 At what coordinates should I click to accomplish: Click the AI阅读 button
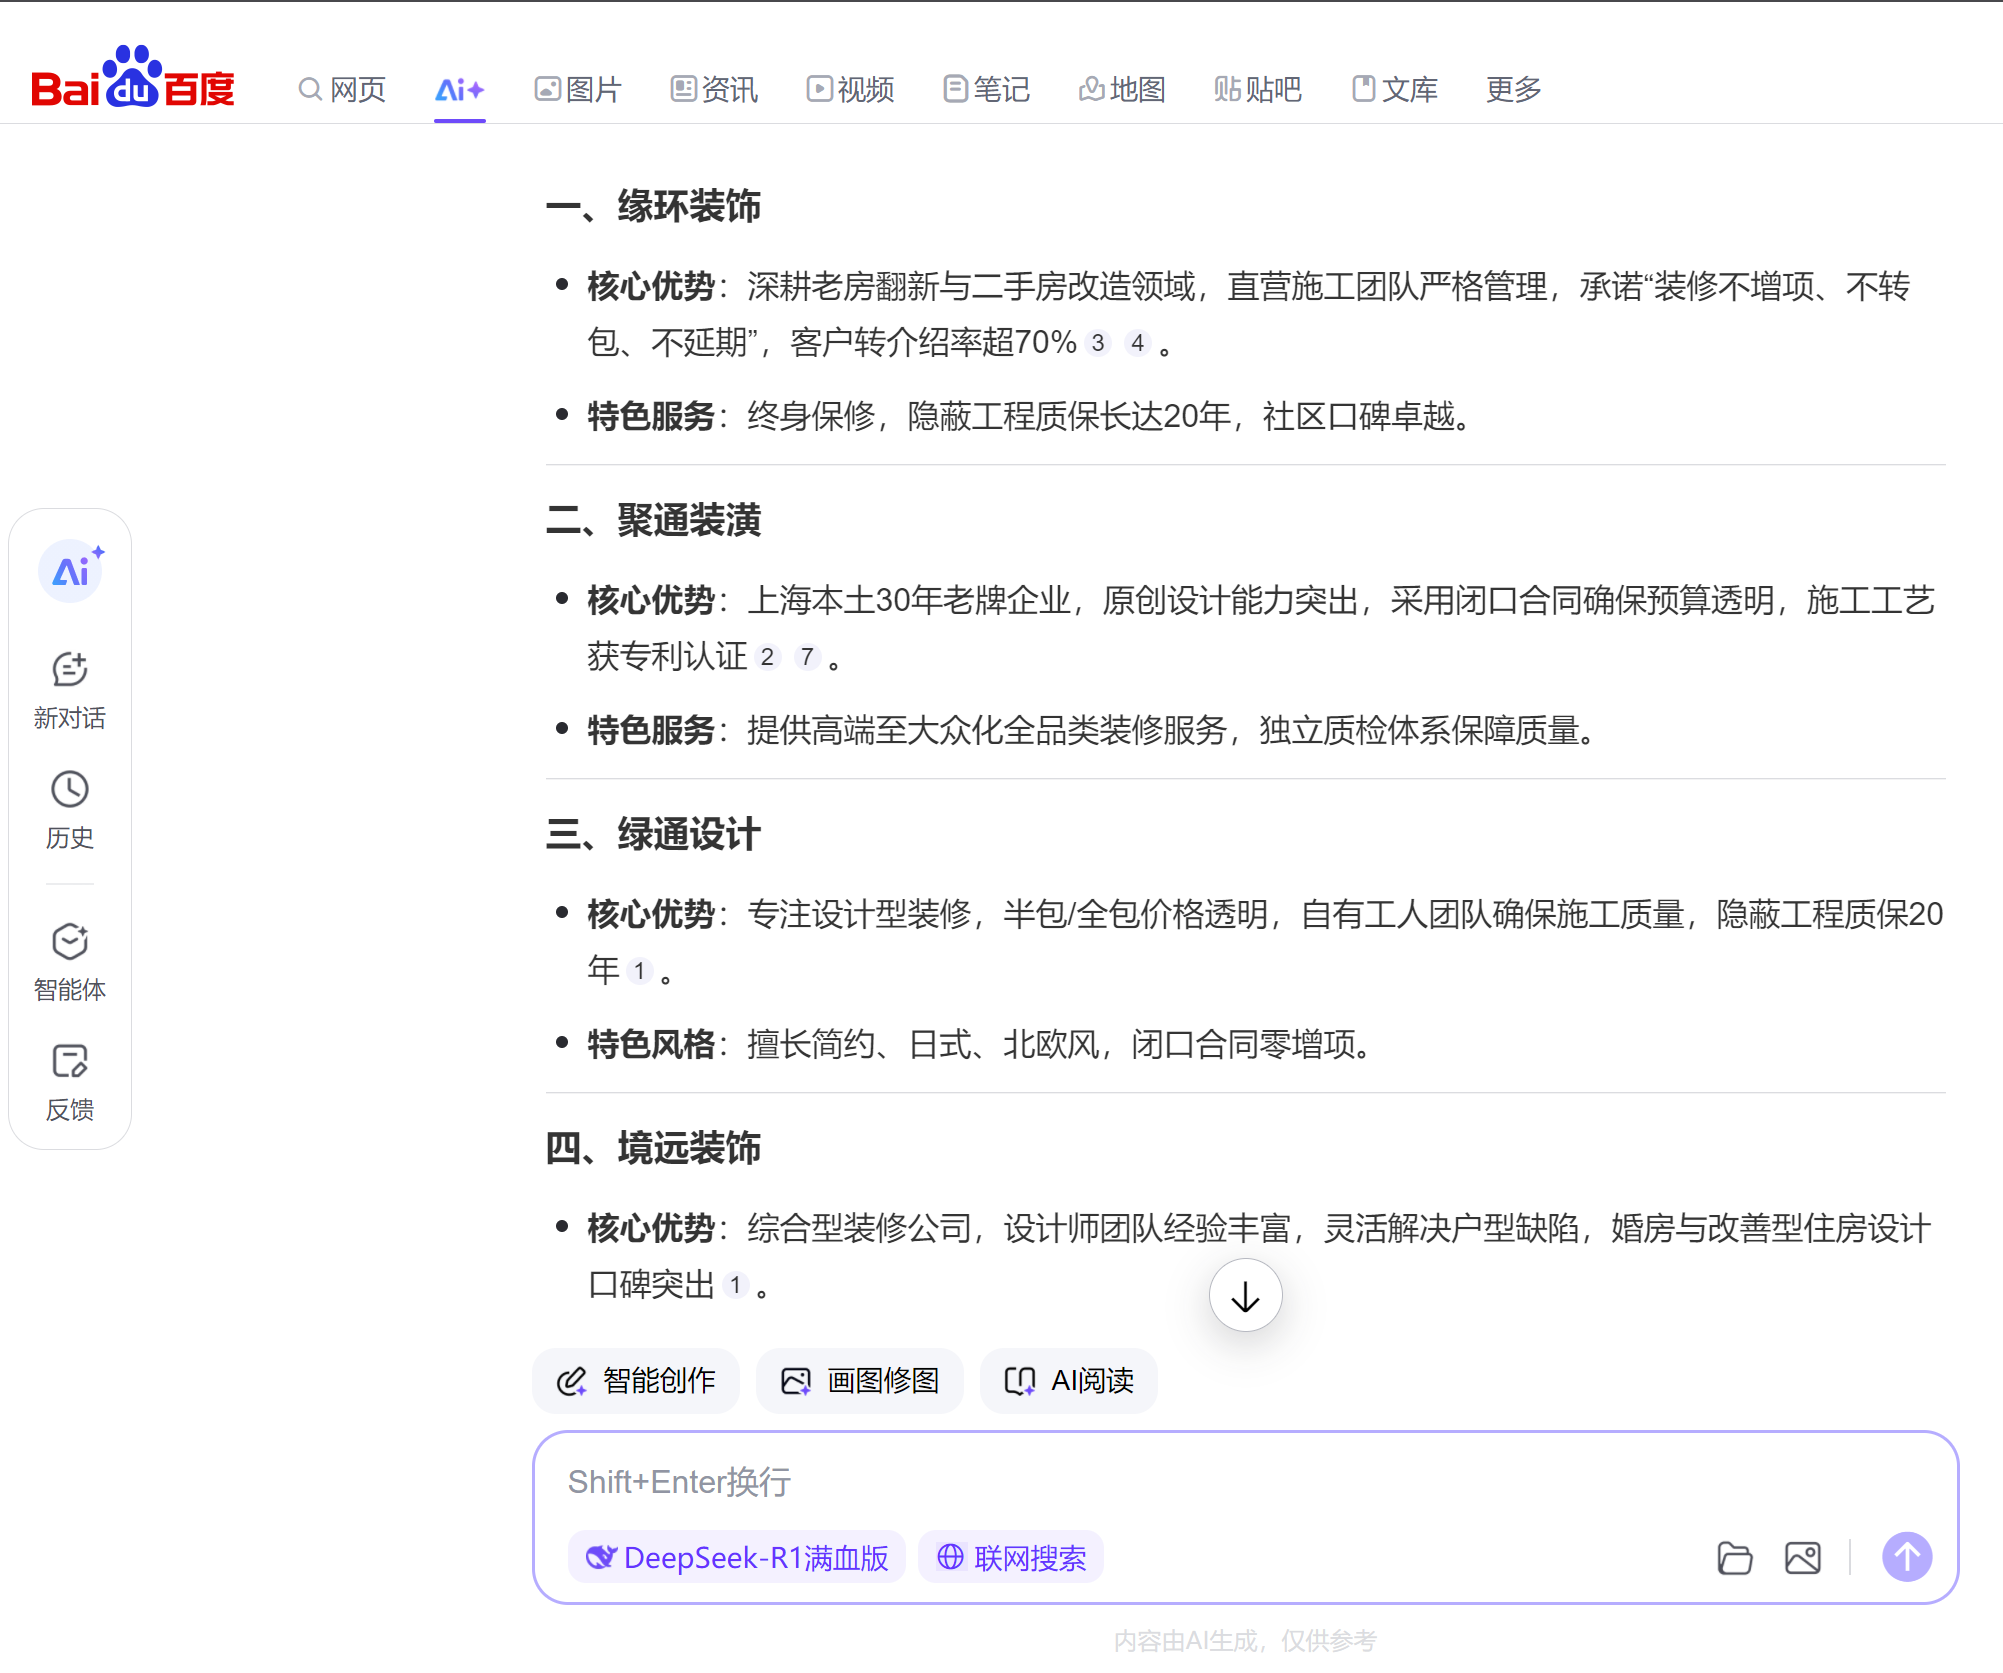point(1069,1381)
